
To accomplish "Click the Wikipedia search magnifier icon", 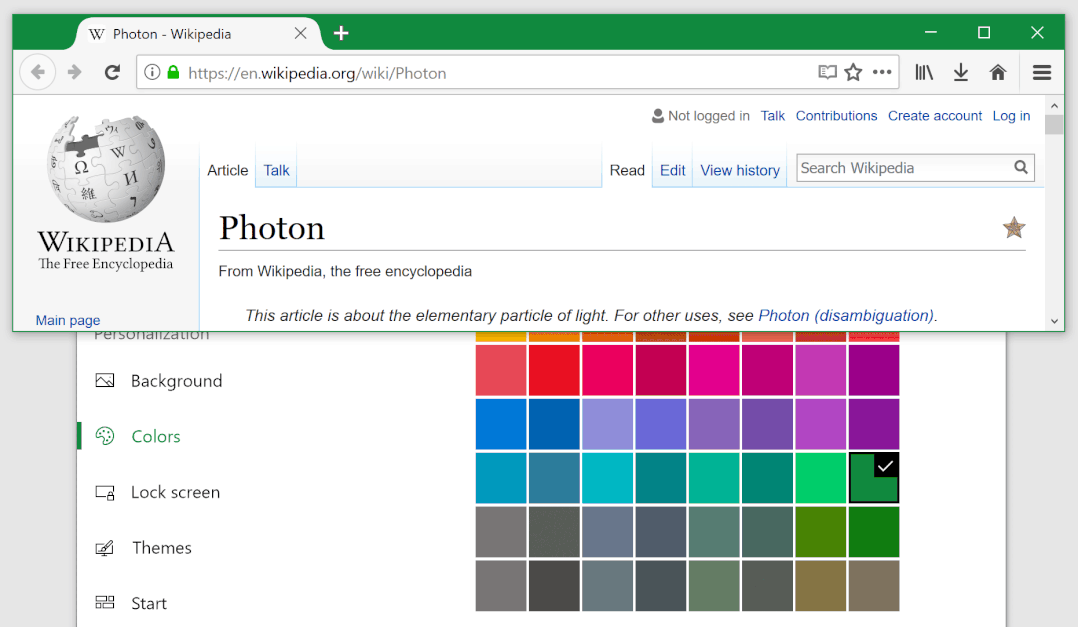I will pyautogui.click(x=1021, y=168).
